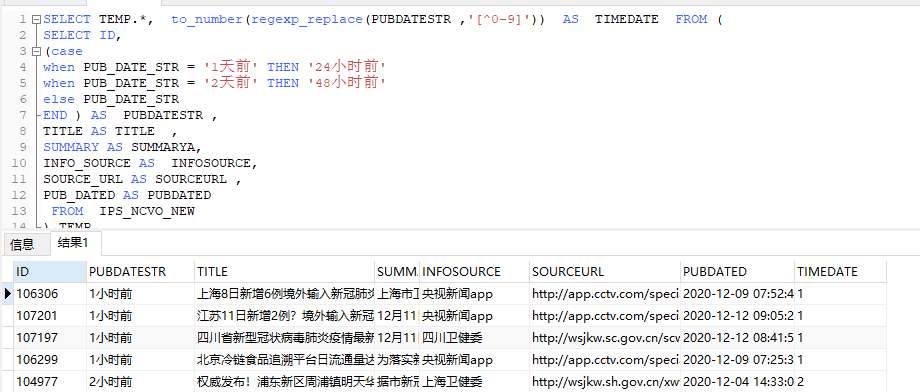Select the 2小时前 PUBDATESTR cell

pyautogui.click(x=140, y=382)
